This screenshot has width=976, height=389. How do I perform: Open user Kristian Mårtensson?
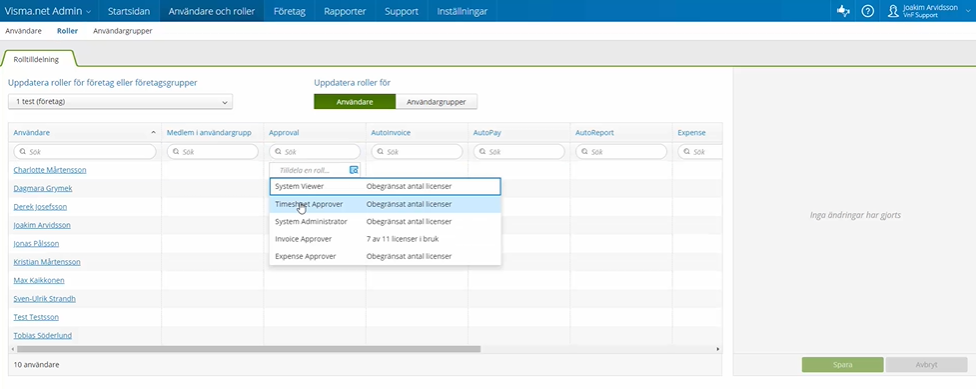47,262
